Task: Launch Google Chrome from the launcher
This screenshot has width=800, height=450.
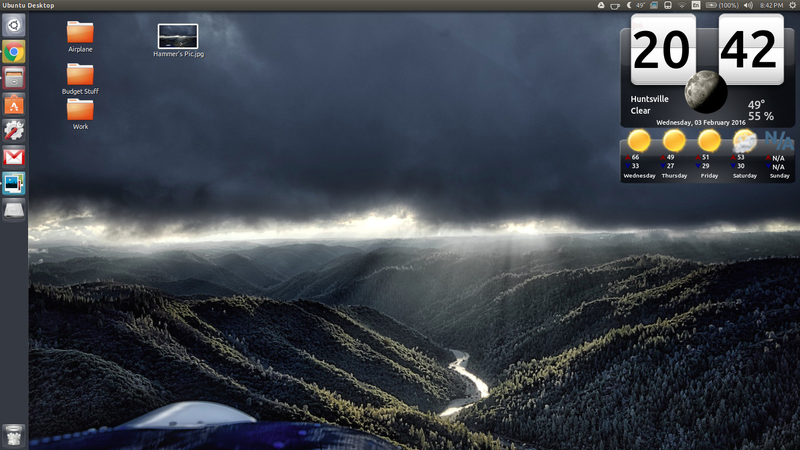Action: point(14,53)
